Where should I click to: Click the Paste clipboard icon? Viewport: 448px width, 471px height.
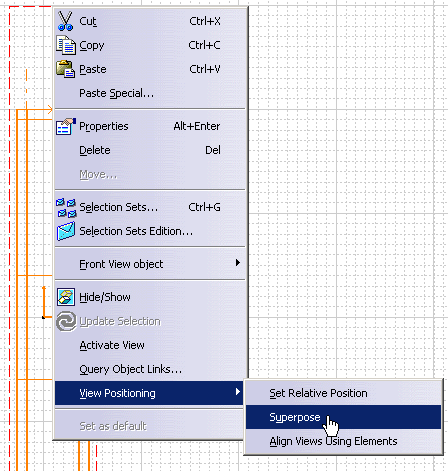click(66, 69)
